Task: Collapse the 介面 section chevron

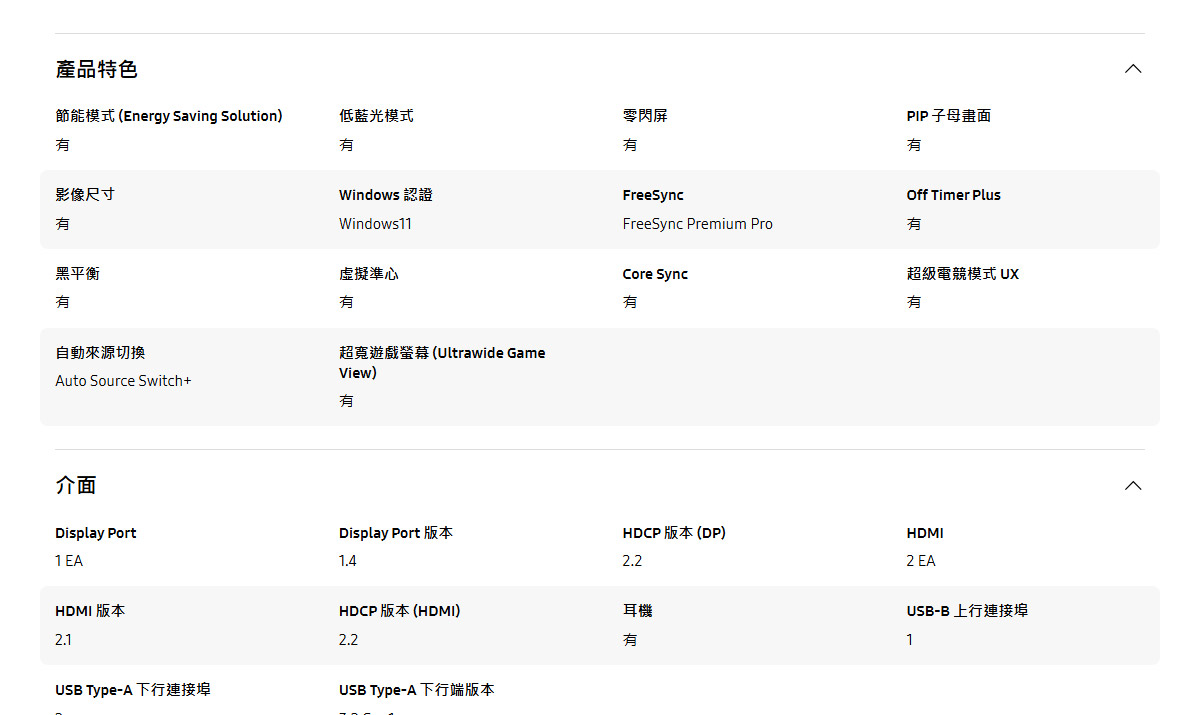Action: (x=1132, y=486)
